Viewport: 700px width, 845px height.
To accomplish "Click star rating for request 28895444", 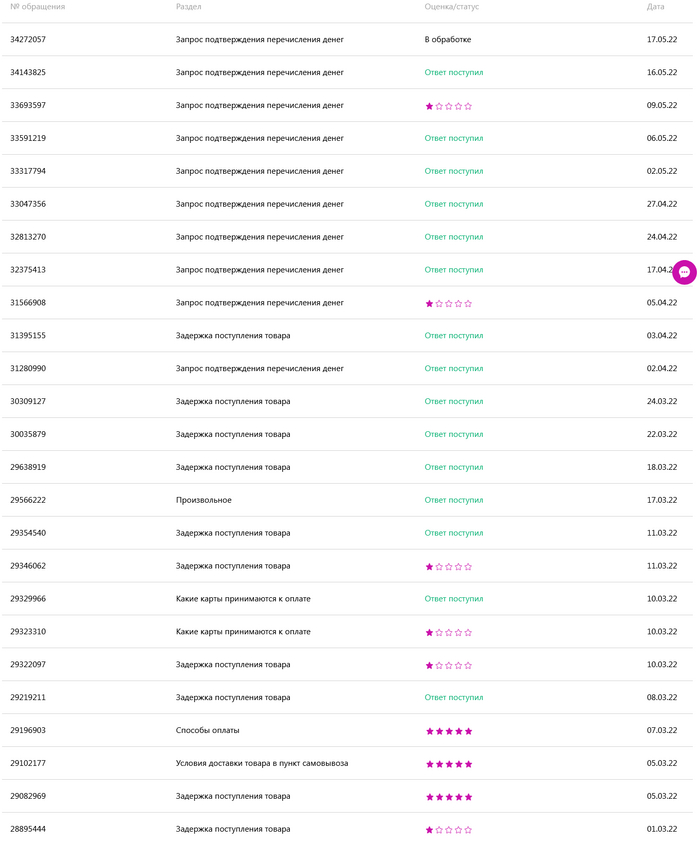I will pyautogui.click(x=448, y=830).
